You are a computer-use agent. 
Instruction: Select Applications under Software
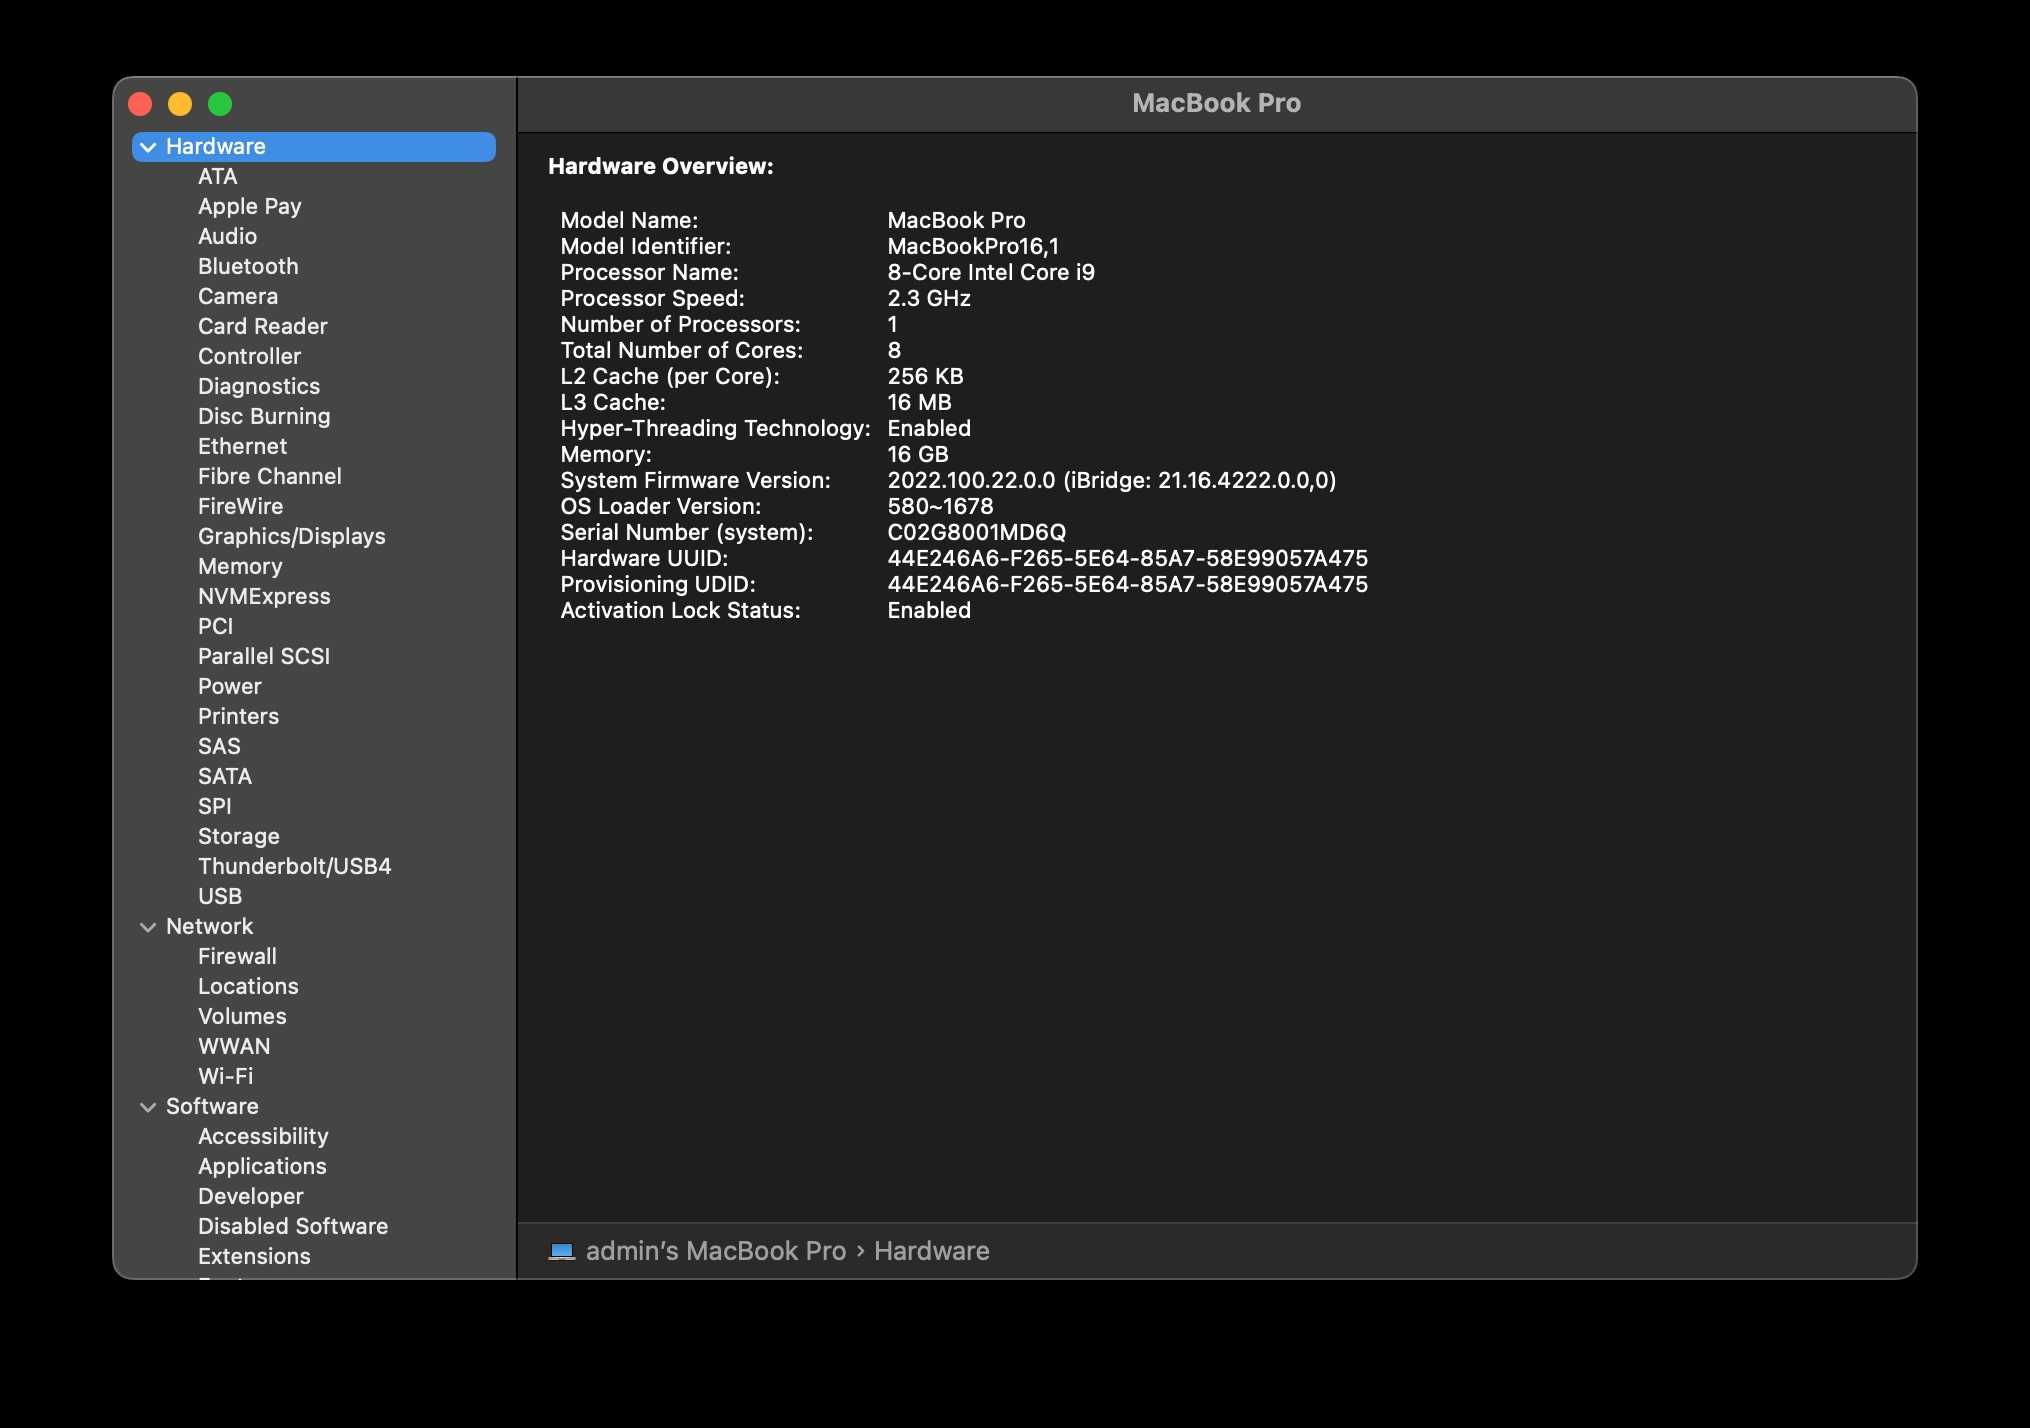point(262,1167)
